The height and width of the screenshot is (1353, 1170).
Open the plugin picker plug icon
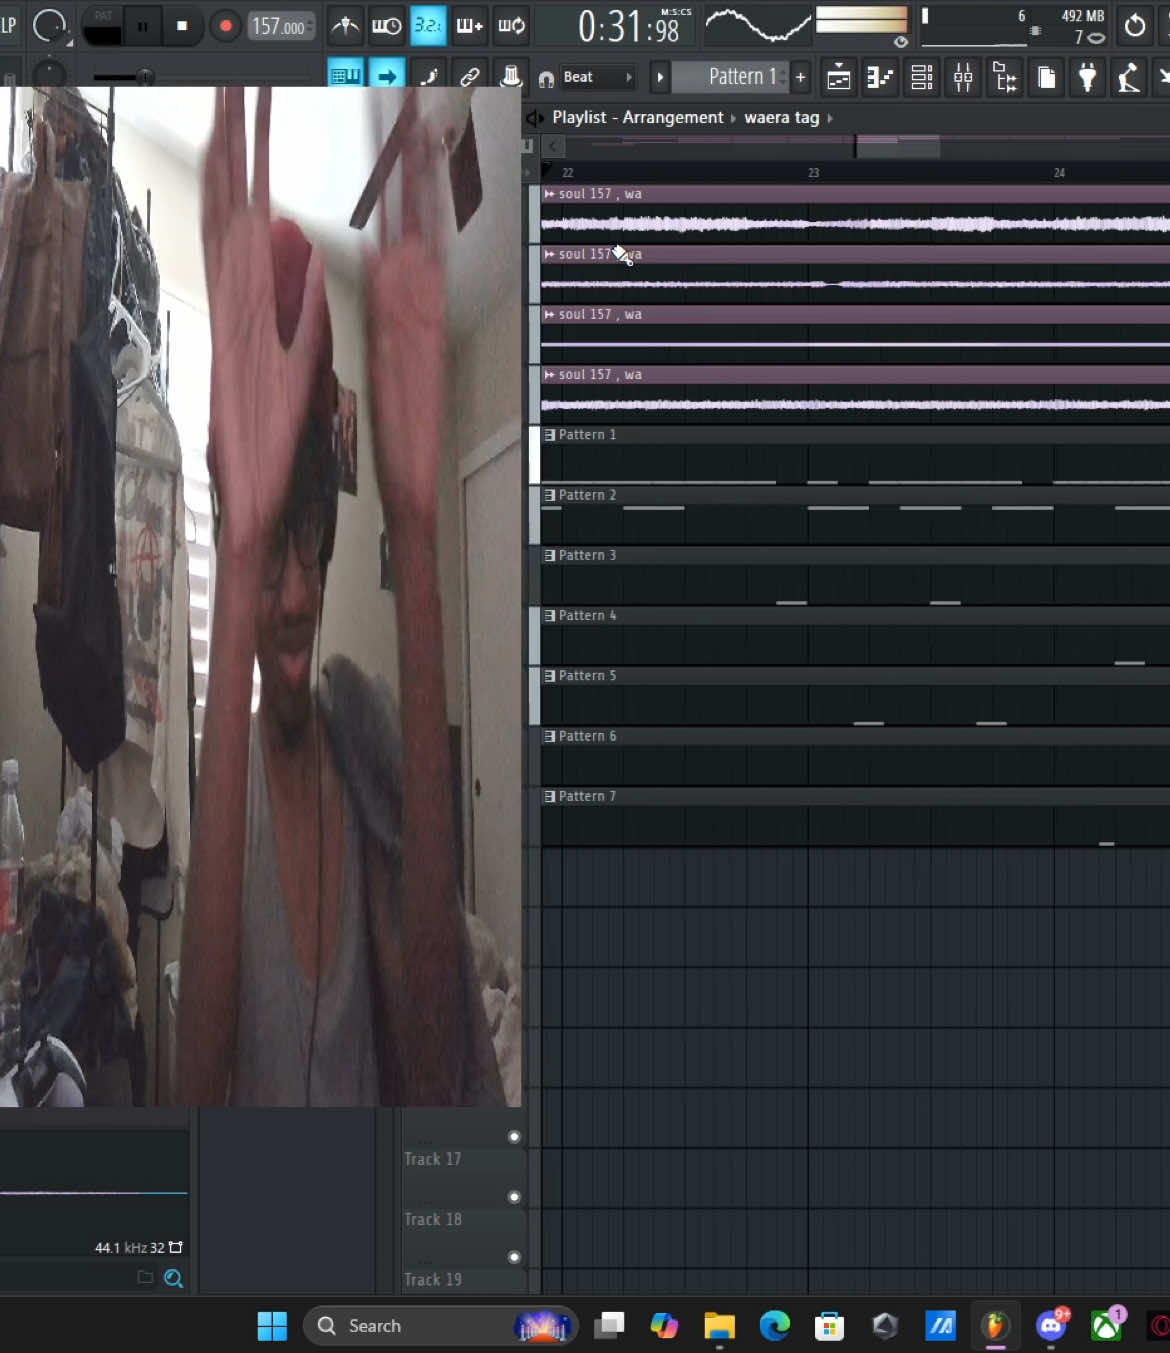(1088, 77)
